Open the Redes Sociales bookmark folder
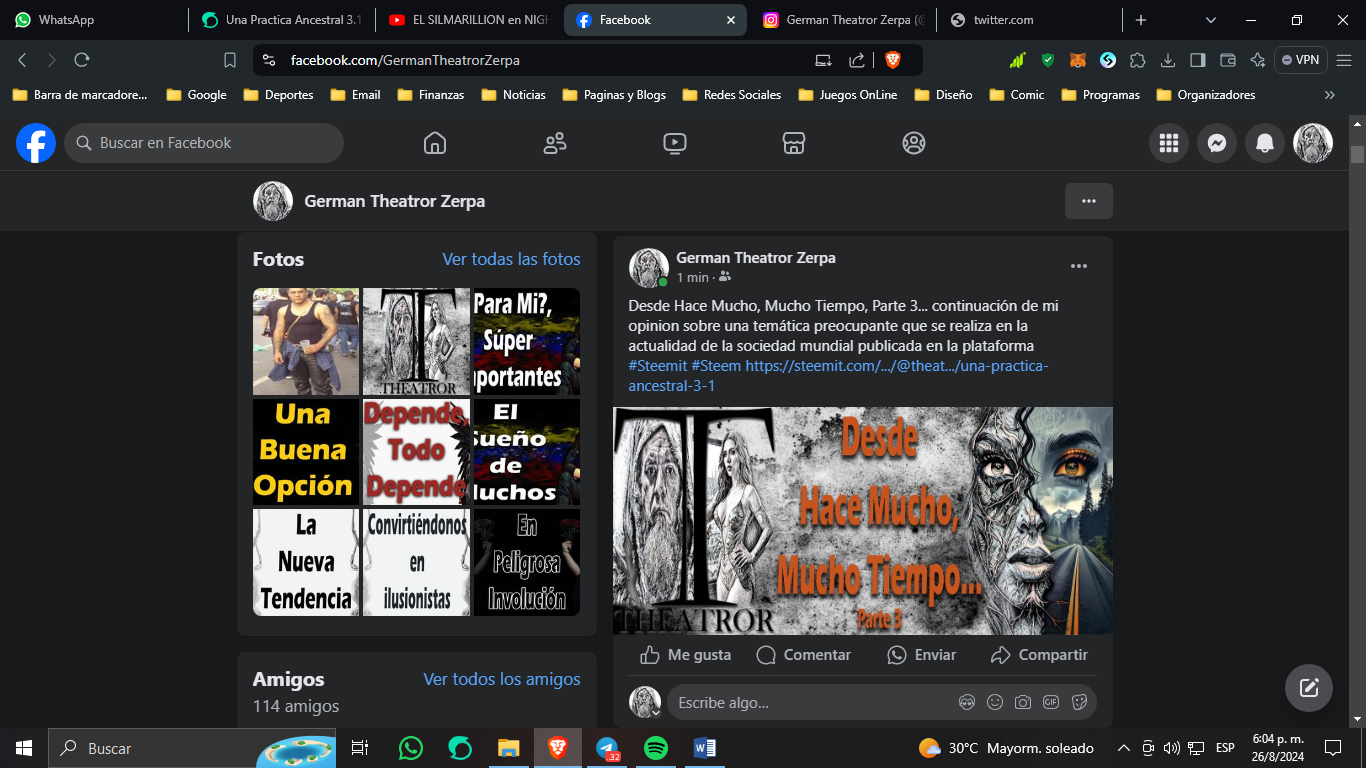 click(732, 95)
